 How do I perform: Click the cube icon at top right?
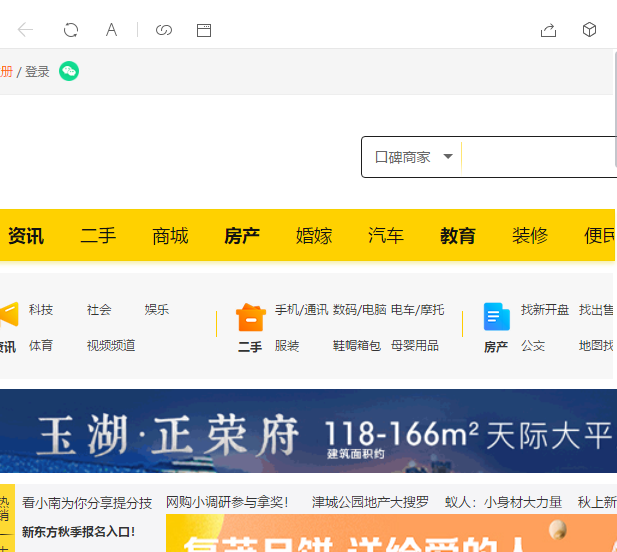589,30
